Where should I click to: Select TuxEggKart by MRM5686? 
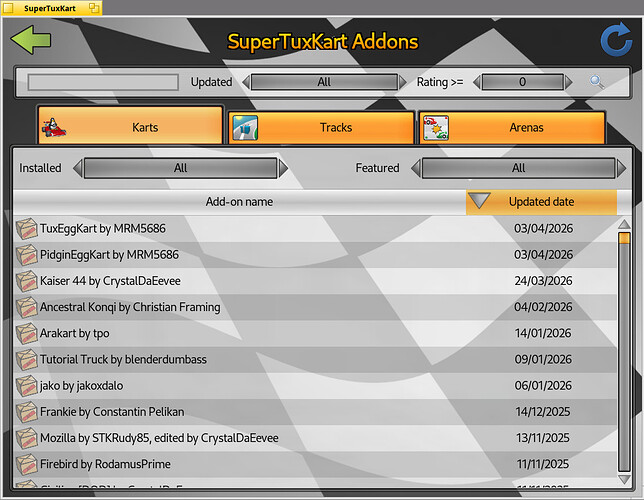[315, 228]
